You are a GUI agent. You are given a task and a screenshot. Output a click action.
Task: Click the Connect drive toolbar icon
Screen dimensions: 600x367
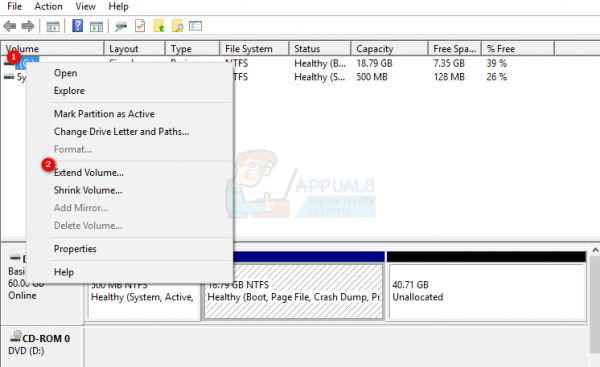pos(121,26)
